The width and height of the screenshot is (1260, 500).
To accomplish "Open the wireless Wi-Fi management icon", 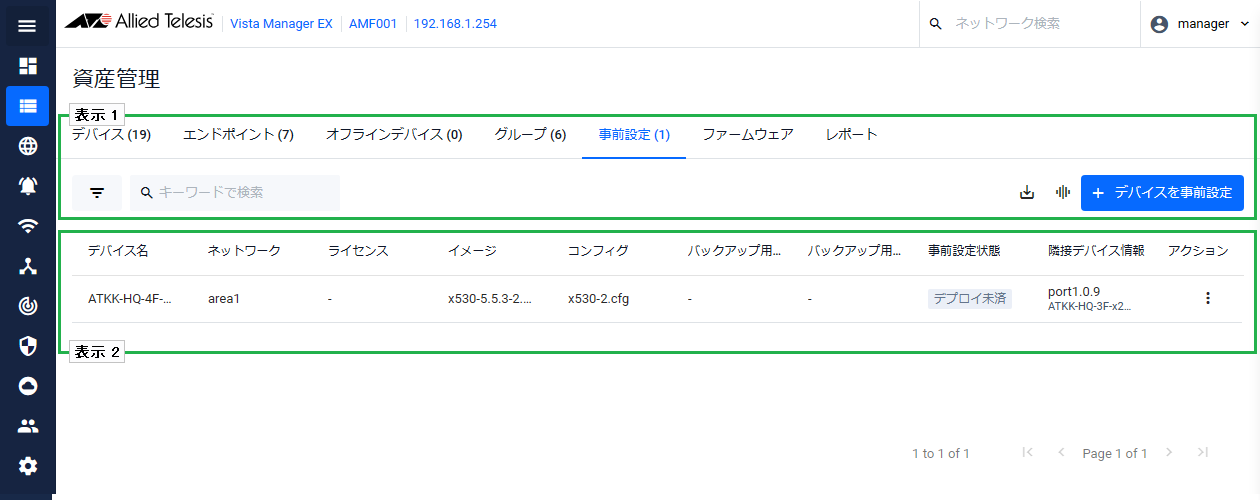I will click(x=27, y=226).
